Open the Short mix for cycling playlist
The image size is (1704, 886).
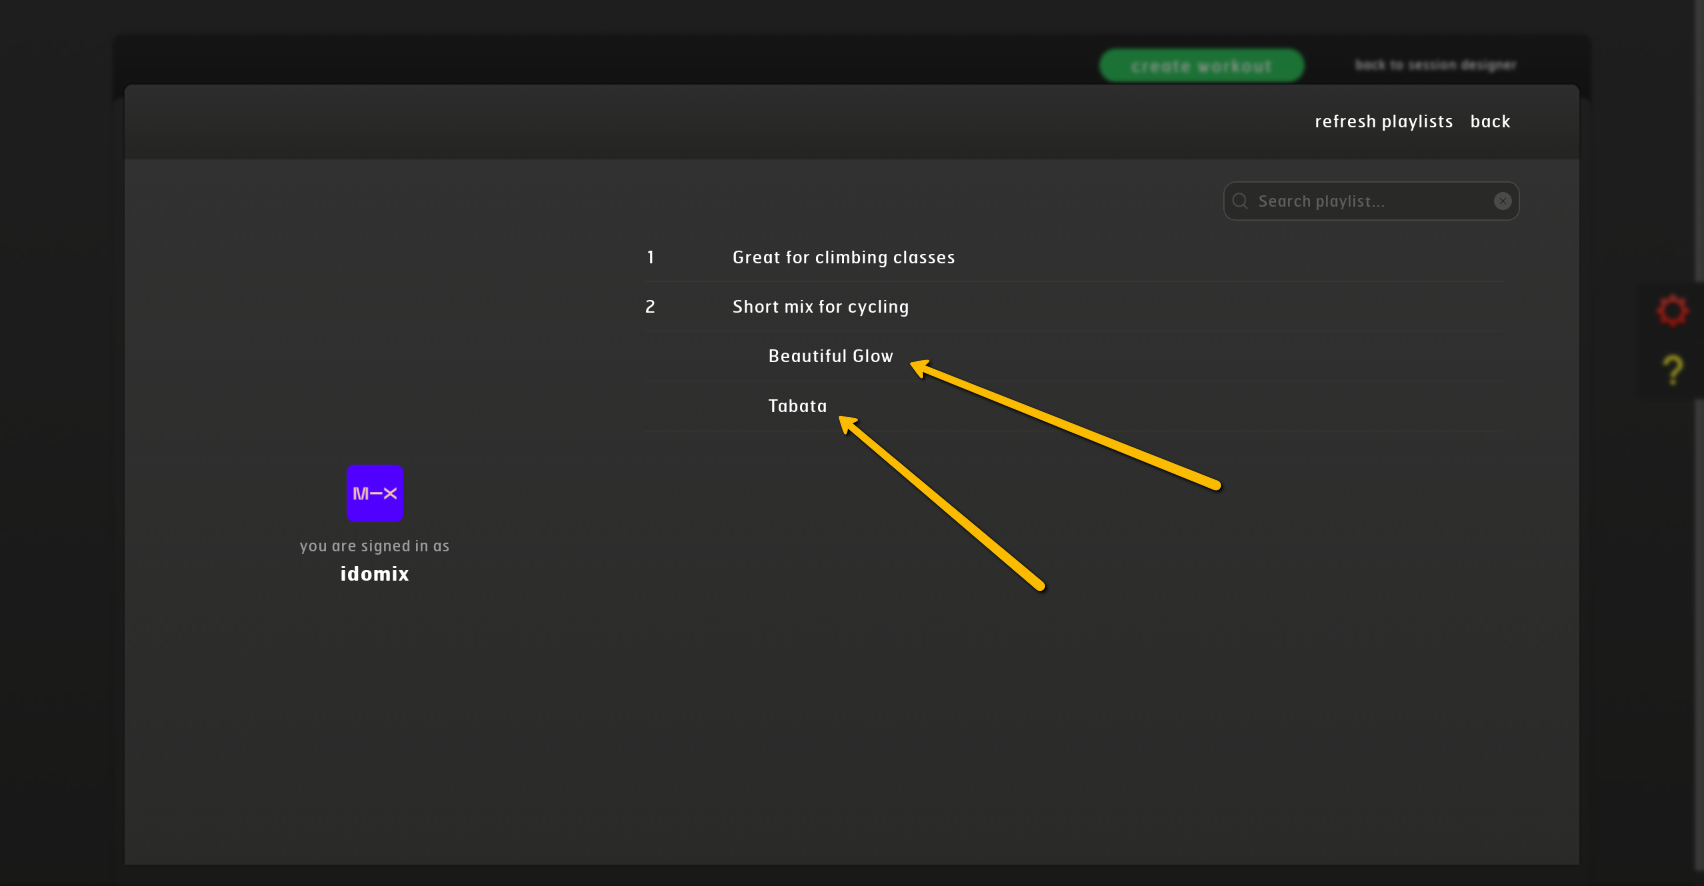pyautogui.click(x=820, y=307)
